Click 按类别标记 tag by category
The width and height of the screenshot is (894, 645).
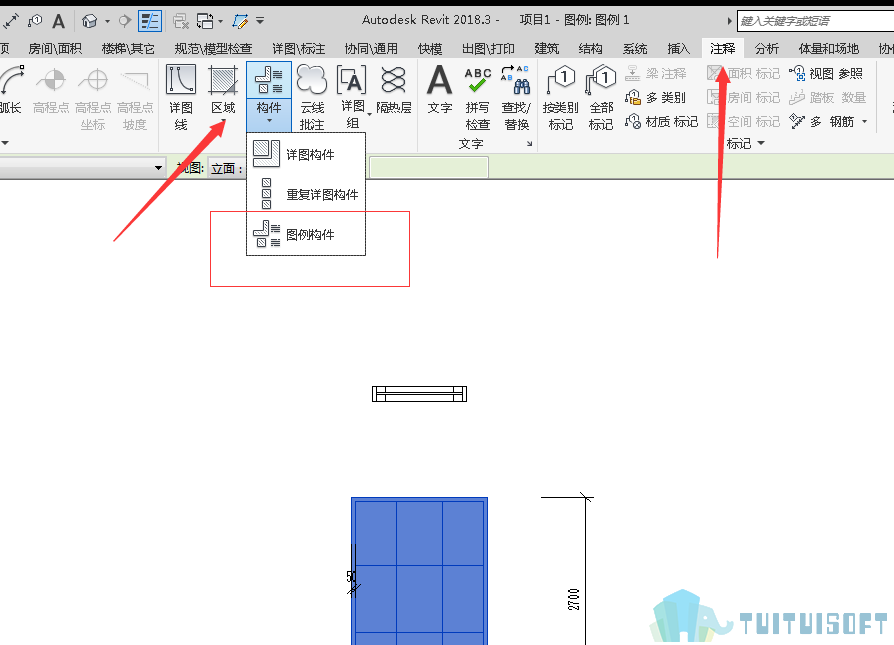click(560, 97)
